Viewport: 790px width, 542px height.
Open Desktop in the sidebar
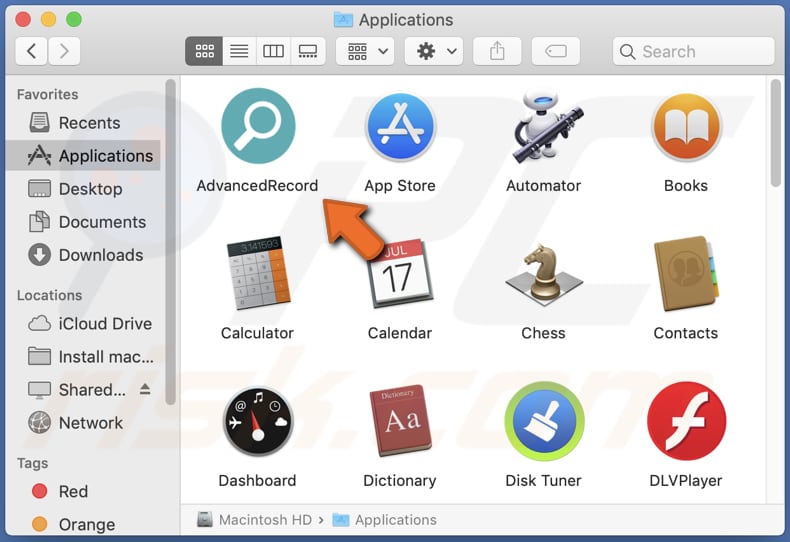tap(83, 189)
